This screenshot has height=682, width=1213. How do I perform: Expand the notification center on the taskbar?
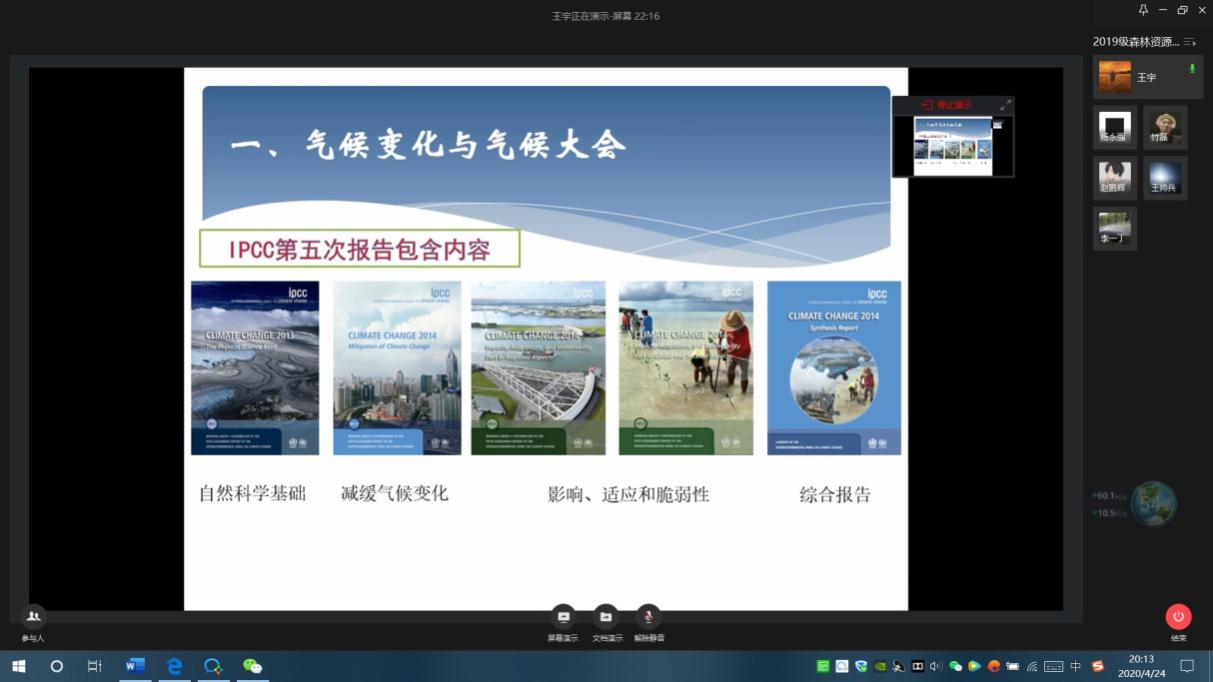1187,665
